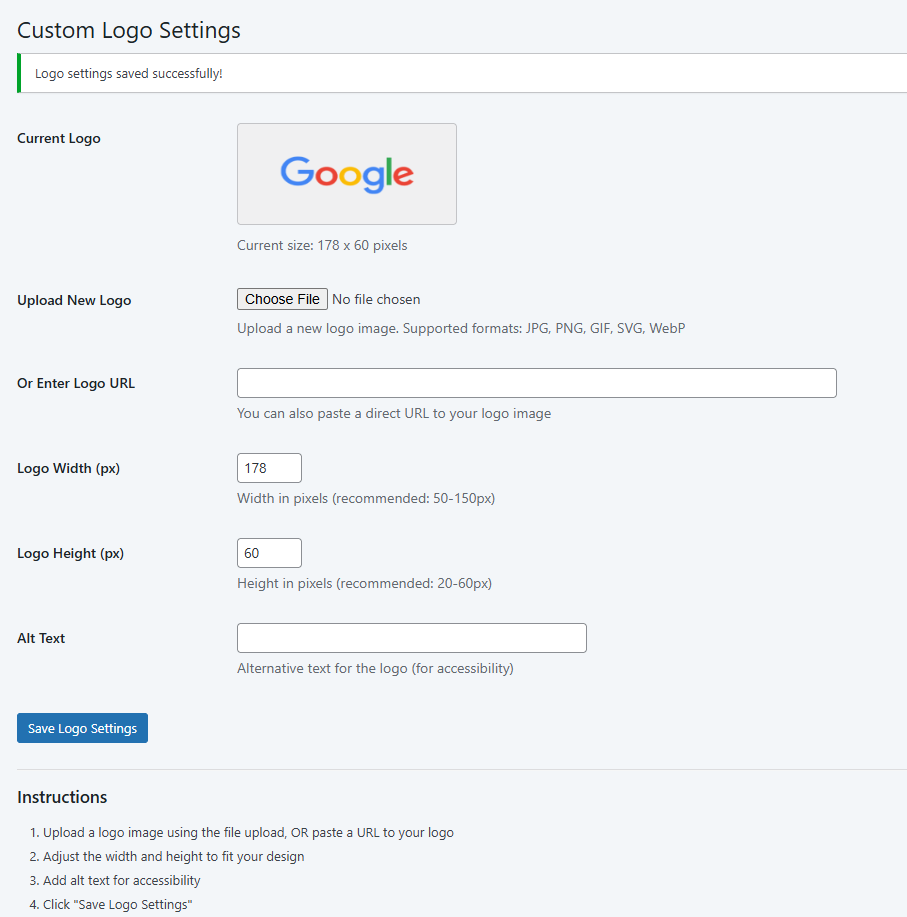Image resolution: width=907 pixels, height=917 pixels.
Task: Focus the Or Enter Logo URL field
Action: pyautogui.click(x=536, y=383)
